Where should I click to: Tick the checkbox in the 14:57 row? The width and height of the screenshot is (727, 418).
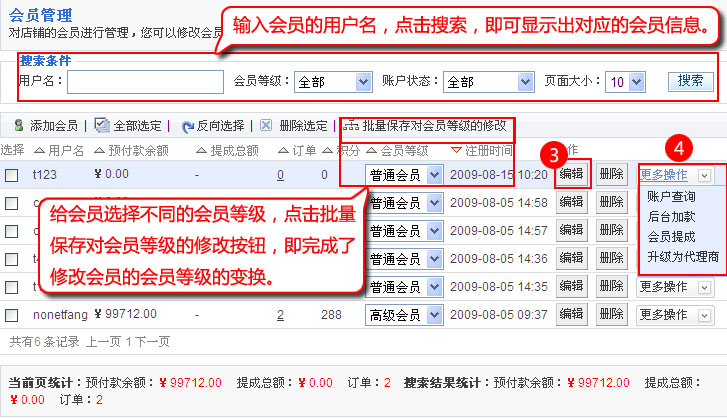pos(12,231)
